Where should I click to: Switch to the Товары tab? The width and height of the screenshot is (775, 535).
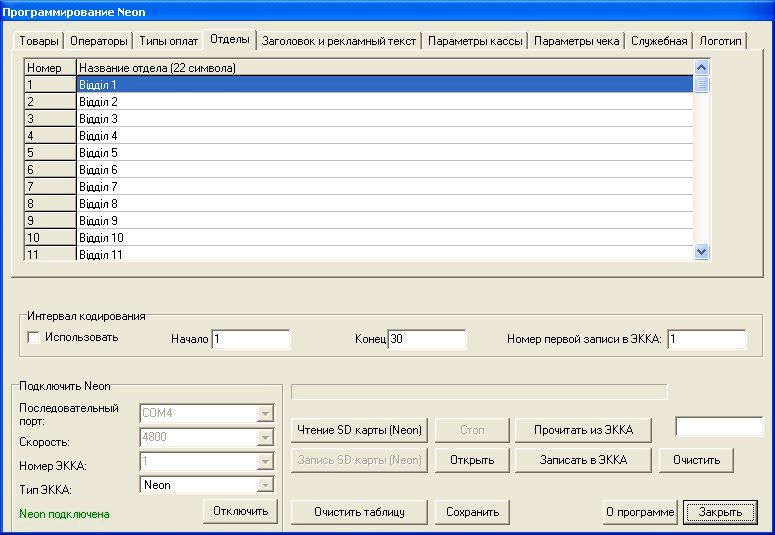point(39,41)
